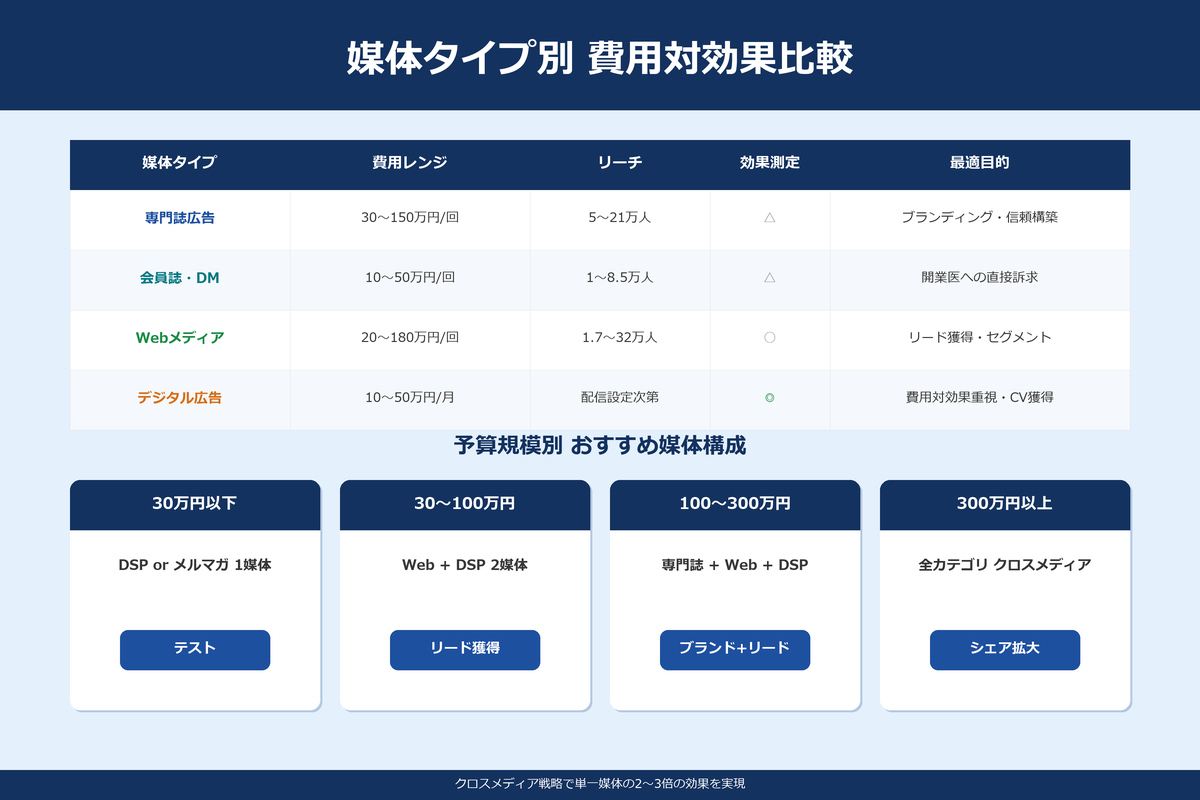Select the デジタル広告 row label

click(x=178, y=398)
